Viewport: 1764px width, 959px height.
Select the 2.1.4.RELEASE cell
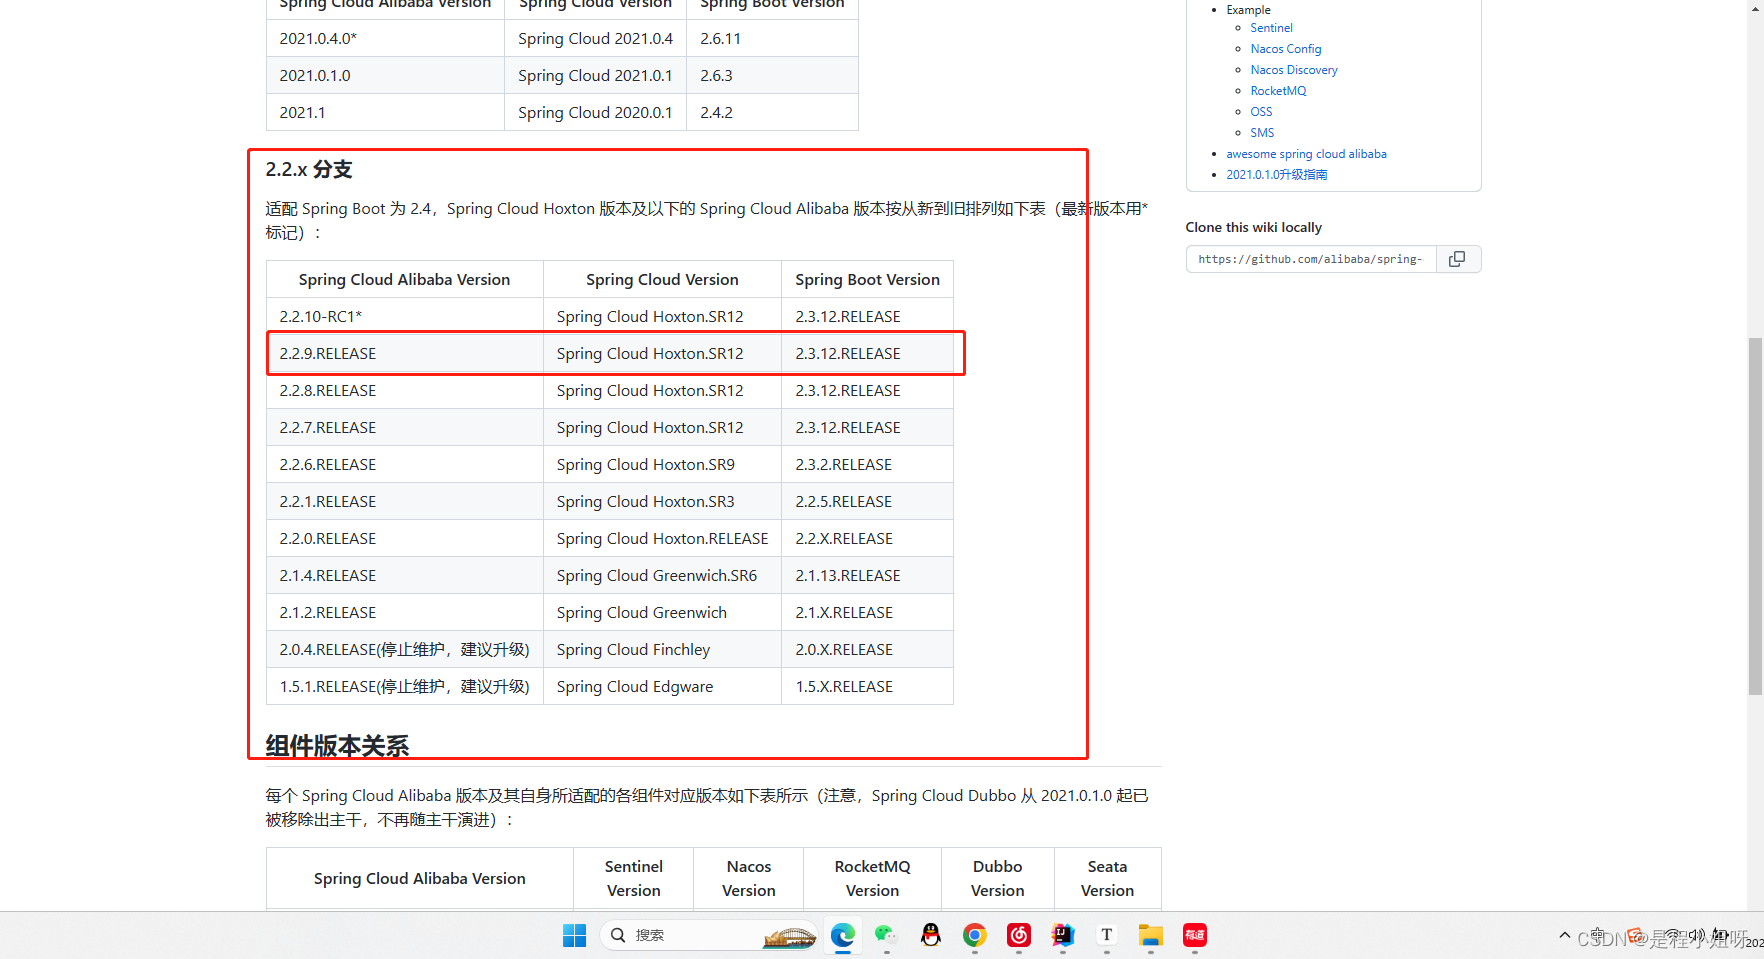pyautogui.click(x=405, y=576)
